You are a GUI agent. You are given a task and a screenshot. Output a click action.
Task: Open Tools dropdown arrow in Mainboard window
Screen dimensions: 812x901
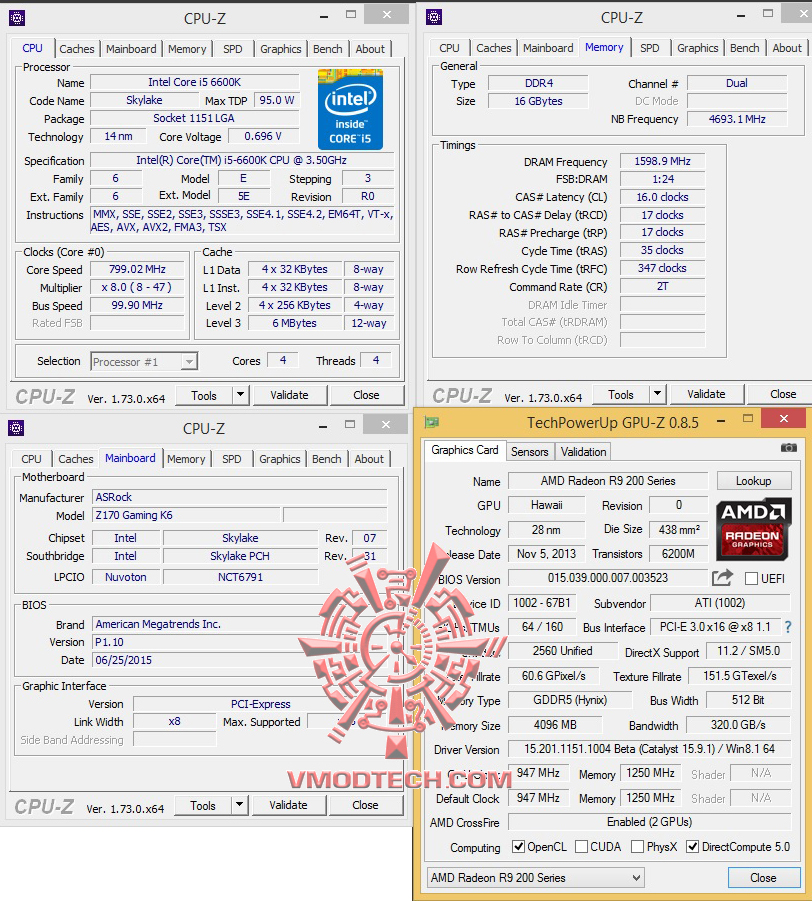(239, 805)
